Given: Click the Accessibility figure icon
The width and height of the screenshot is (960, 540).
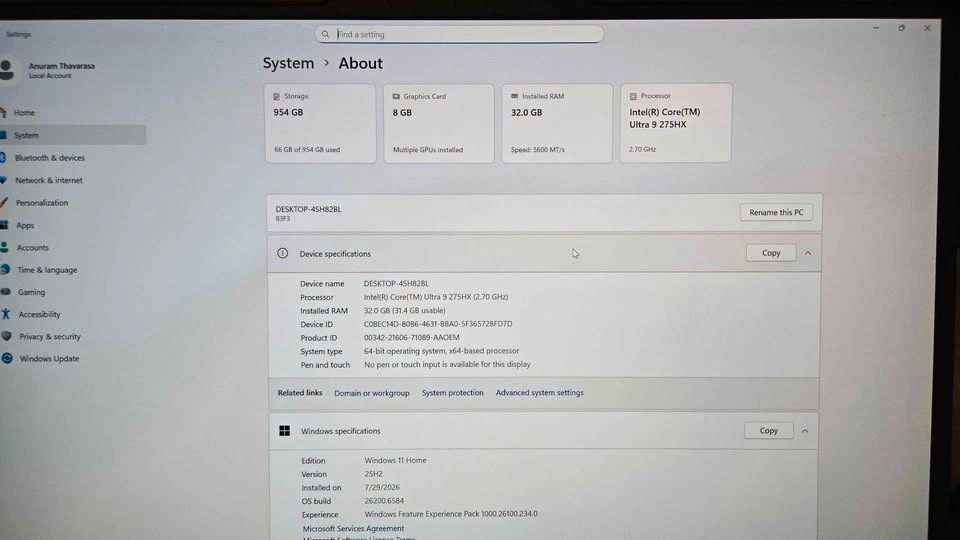Looking at the screenshot, I should click(x=6, y=314).
